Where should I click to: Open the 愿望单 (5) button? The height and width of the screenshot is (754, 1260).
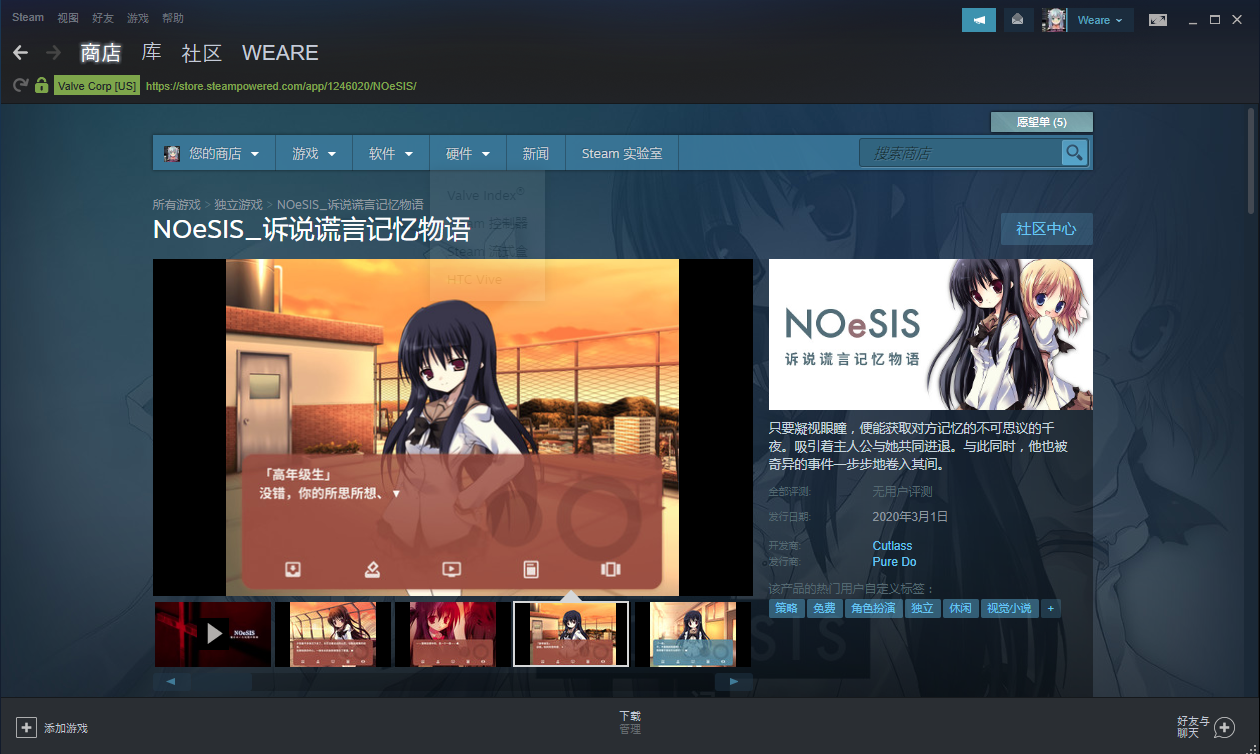(1041, 122)
